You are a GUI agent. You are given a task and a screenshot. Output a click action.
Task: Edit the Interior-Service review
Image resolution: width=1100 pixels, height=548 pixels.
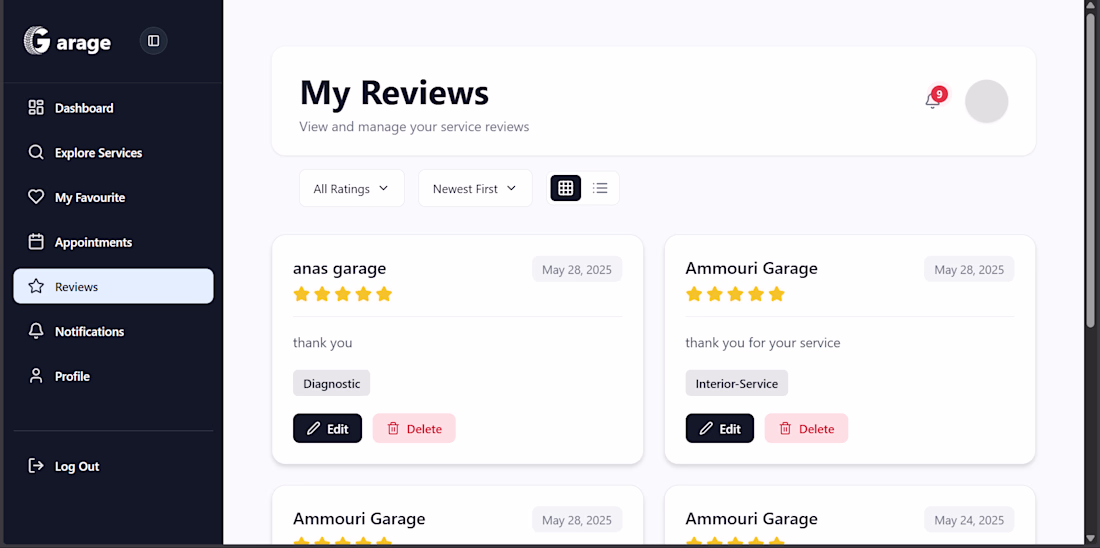719,428
